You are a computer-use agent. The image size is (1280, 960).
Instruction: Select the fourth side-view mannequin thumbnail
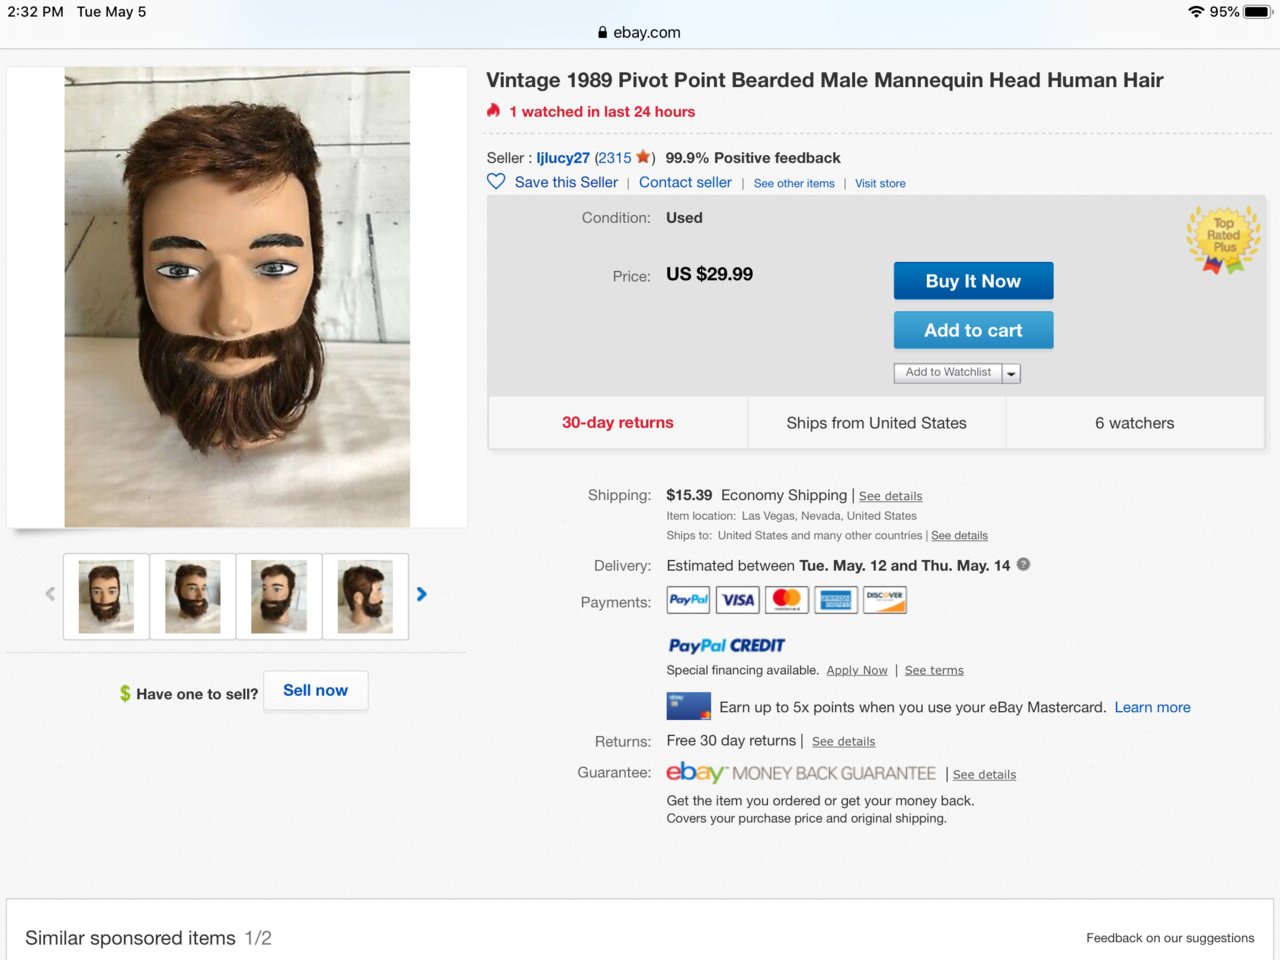(x=365, y=596)
